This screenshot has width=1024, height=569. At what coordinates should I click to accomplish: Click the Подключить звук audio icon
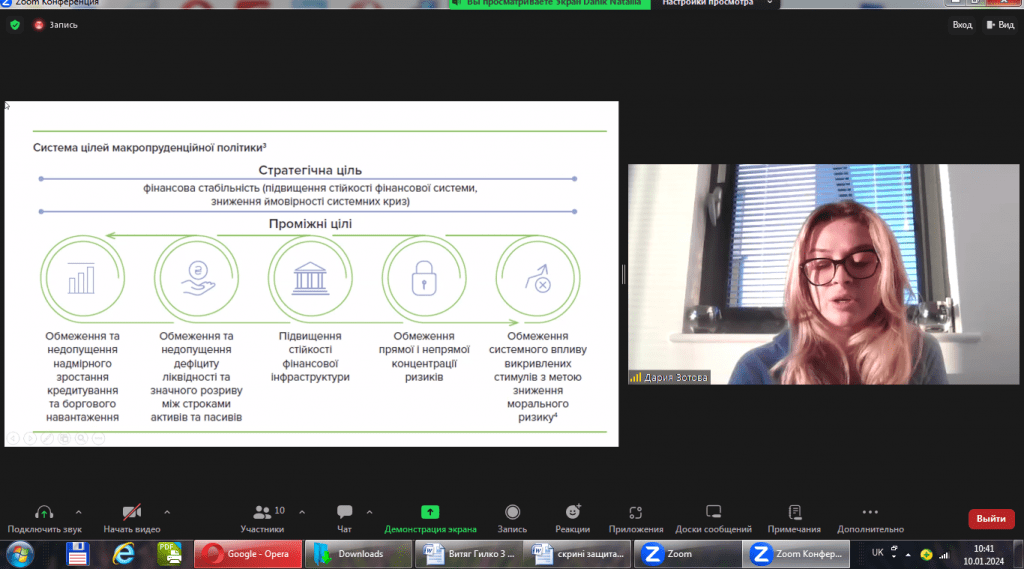(44, 513)
